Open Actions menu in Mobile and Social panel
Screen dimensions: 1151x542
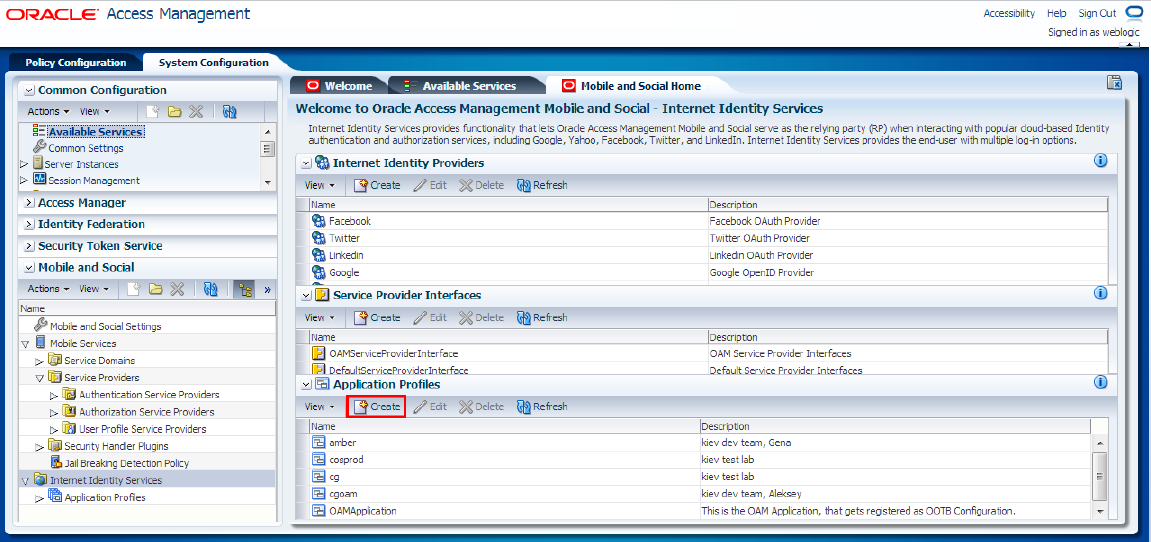point(48,289)
